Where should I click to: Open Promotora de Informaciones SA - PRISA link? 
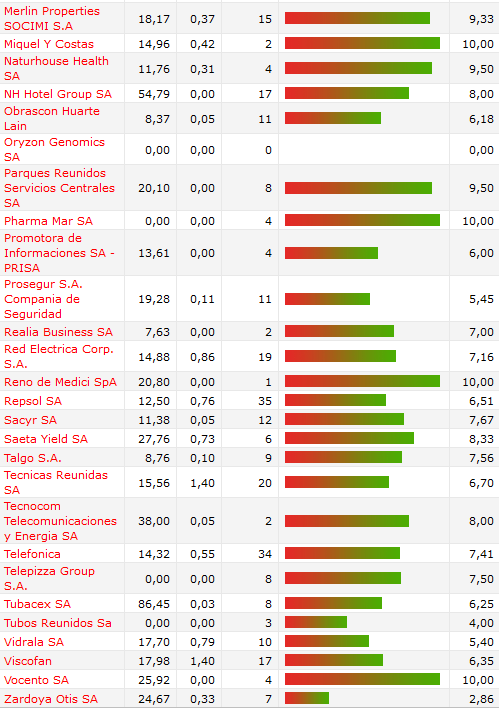click(x=59, y=253)
